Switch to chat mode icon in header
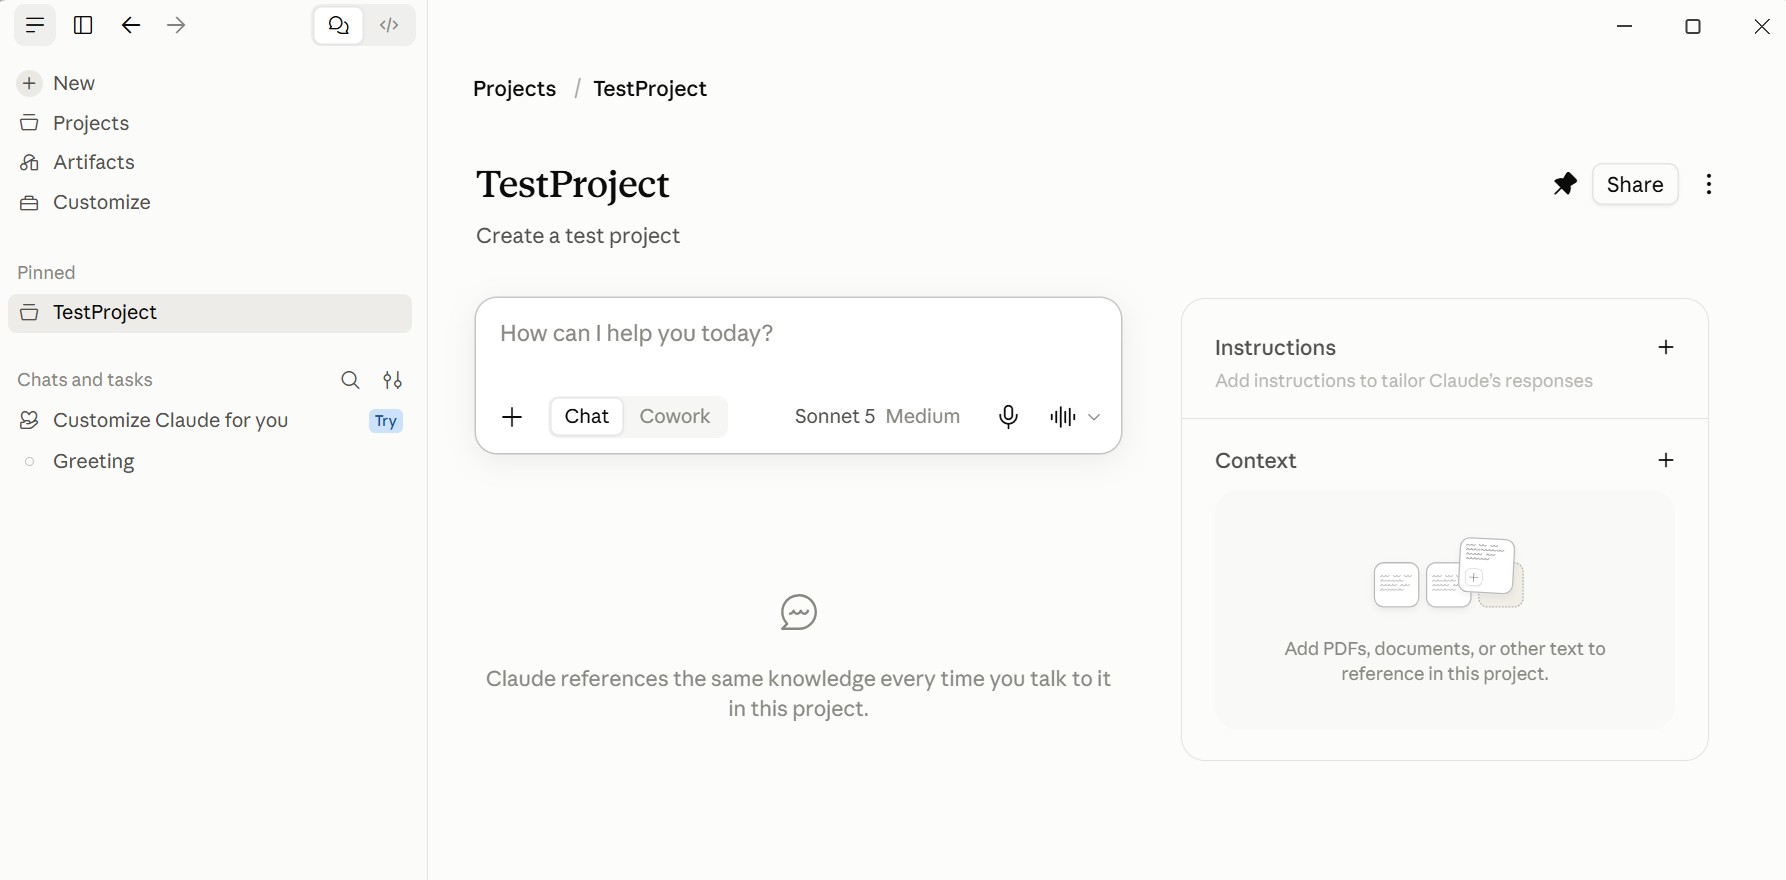The image size is (1786, 880). tap(339, 26)
